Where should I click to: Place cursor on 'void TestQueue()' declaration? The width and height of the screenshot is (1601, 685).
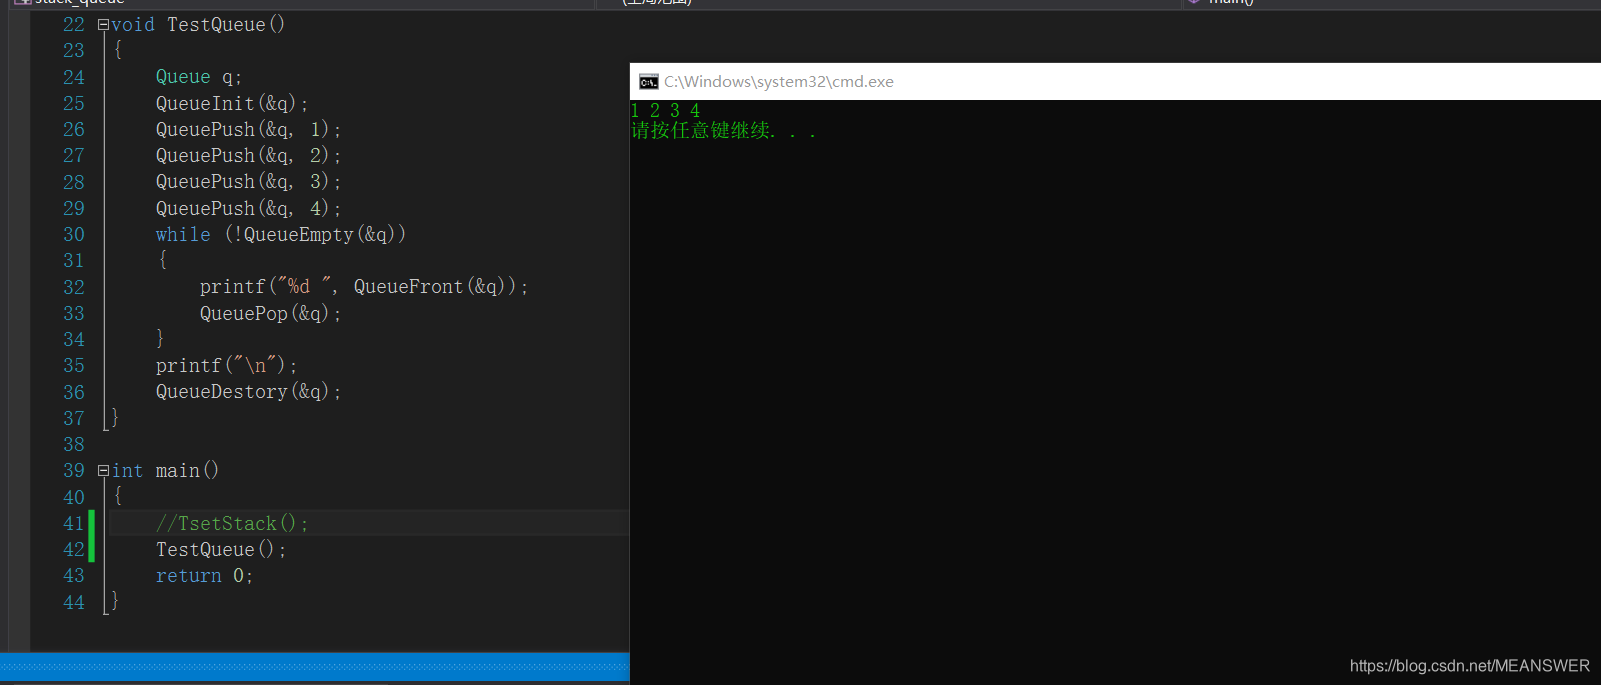[x=198, y=25]
